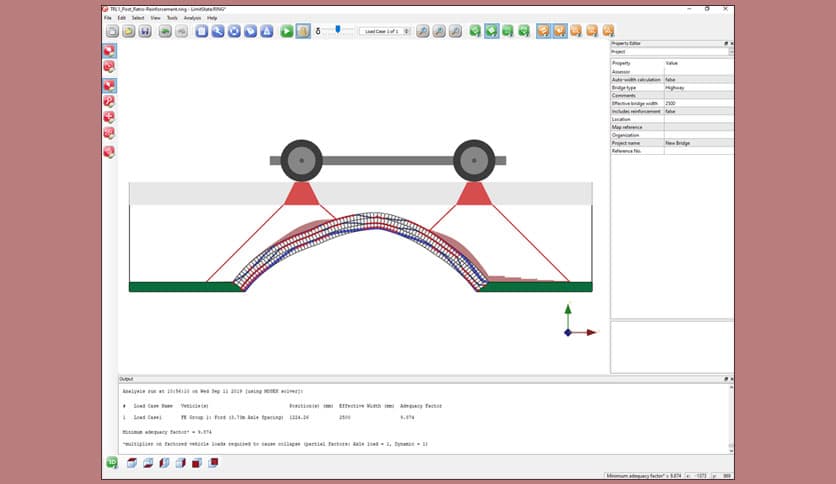Viewport: 836px width, 484px height.
Task: Open the Analysis menu
Action: [192, 18]
